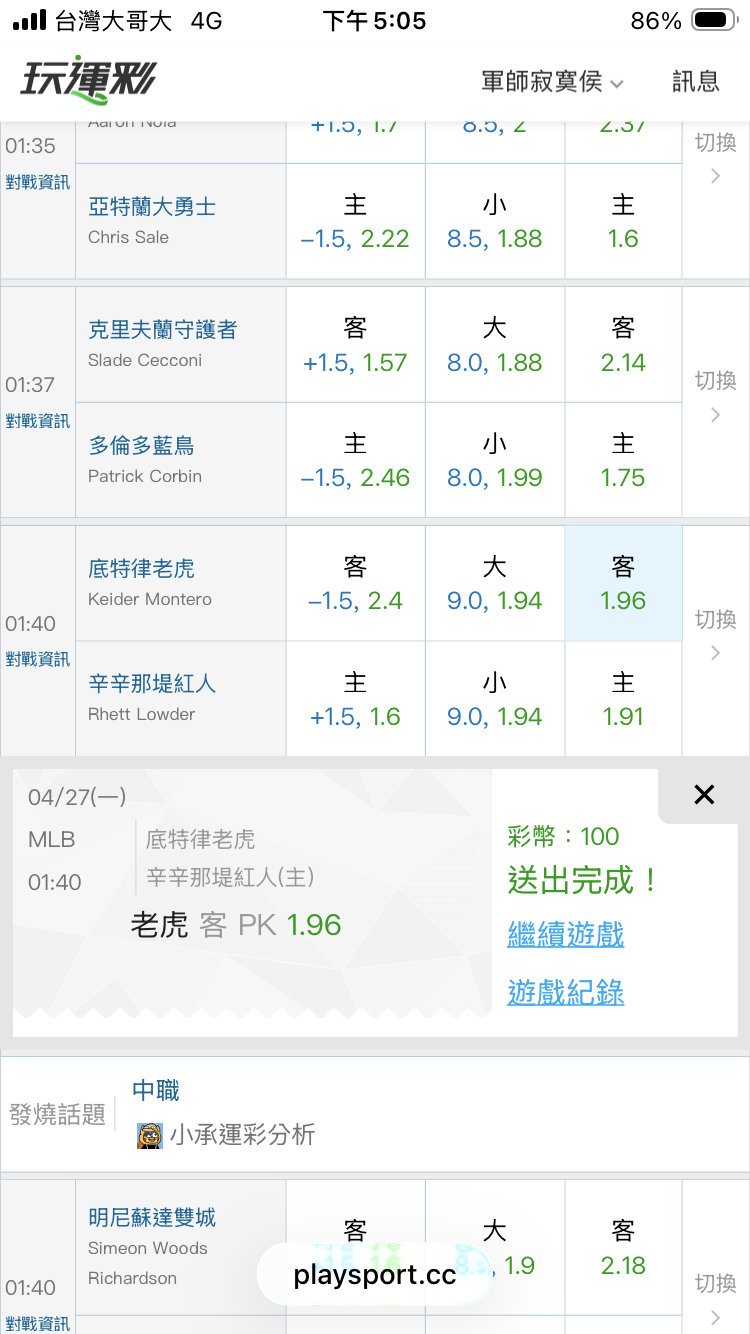Expand 切換 for the Tigers–Reds game
This screenshot has height=1334, width=750.
(x=715, y=636)
